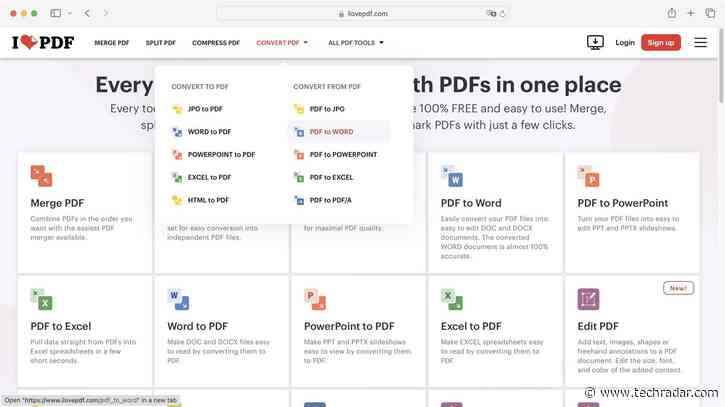Select PDF to WORD menu entry
Screen dimensions: 725x407
tap(332, 132)
